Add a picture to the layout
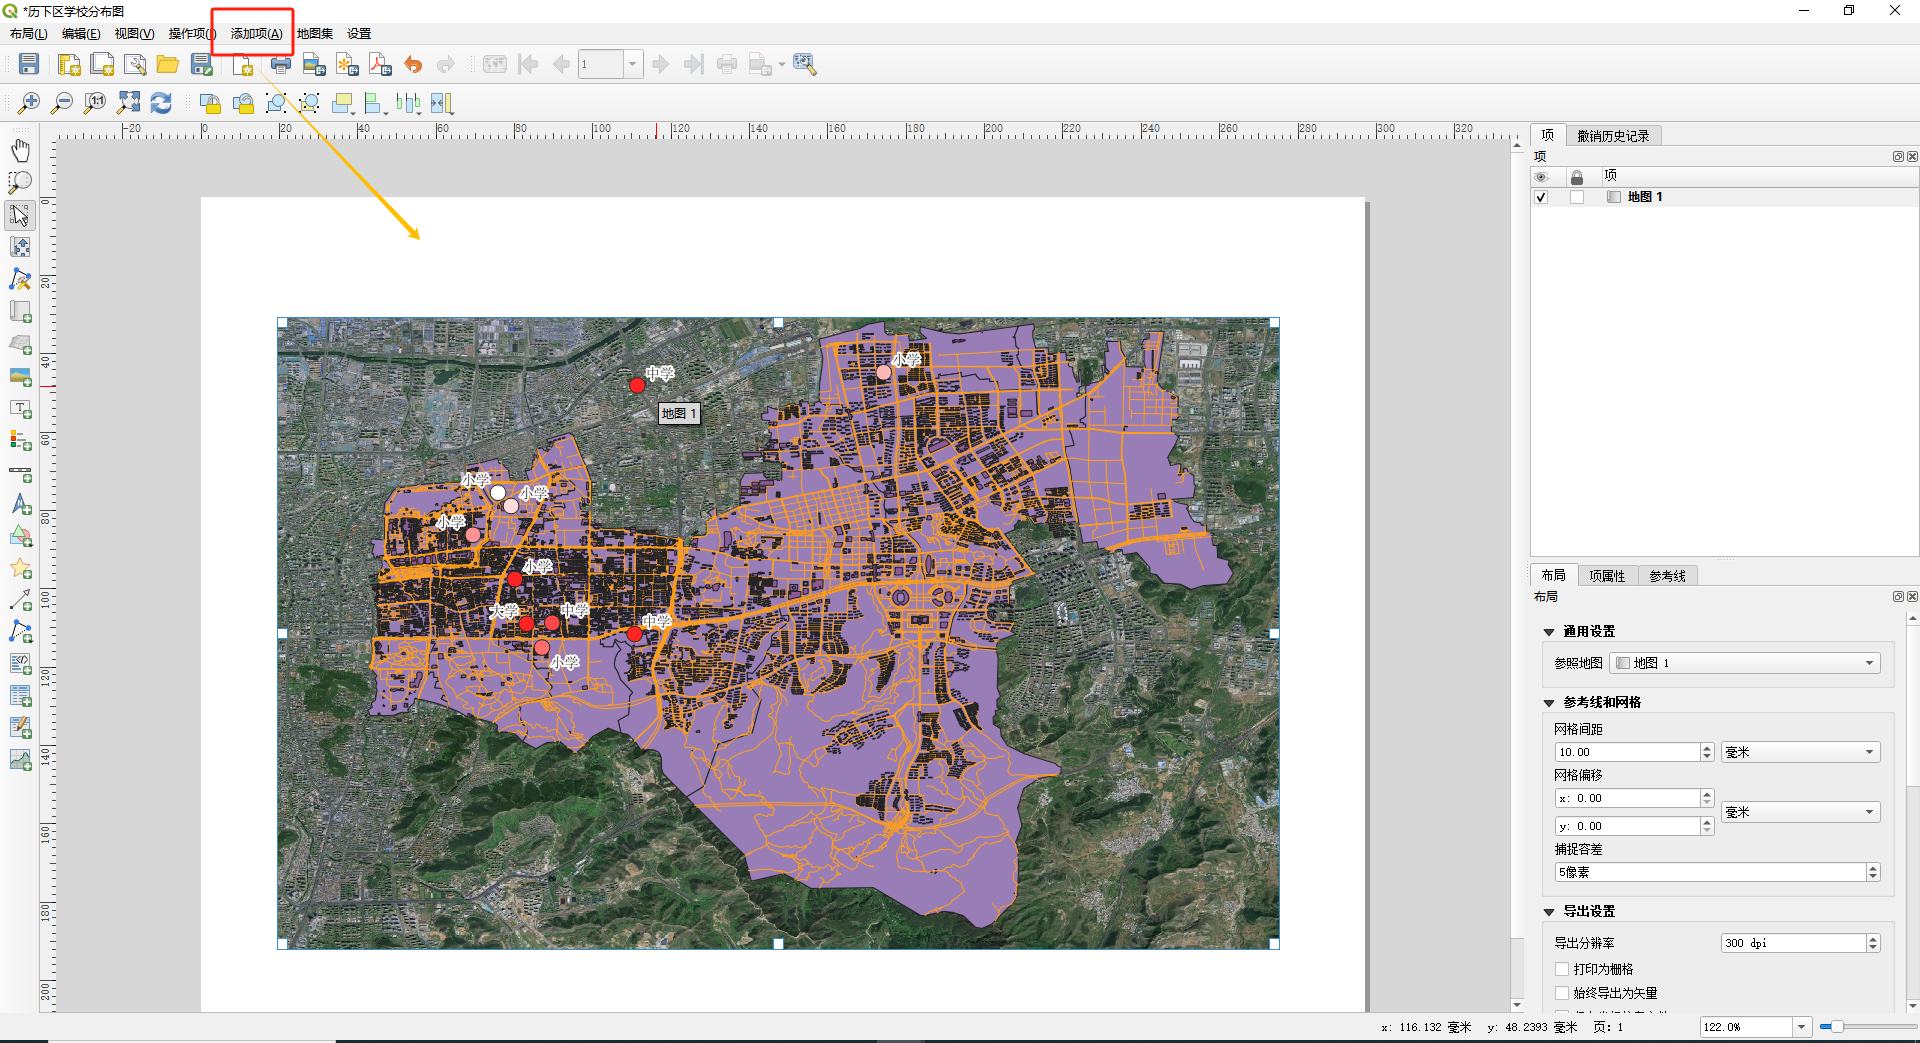1920x1043 pixels. tap(20, 377)
